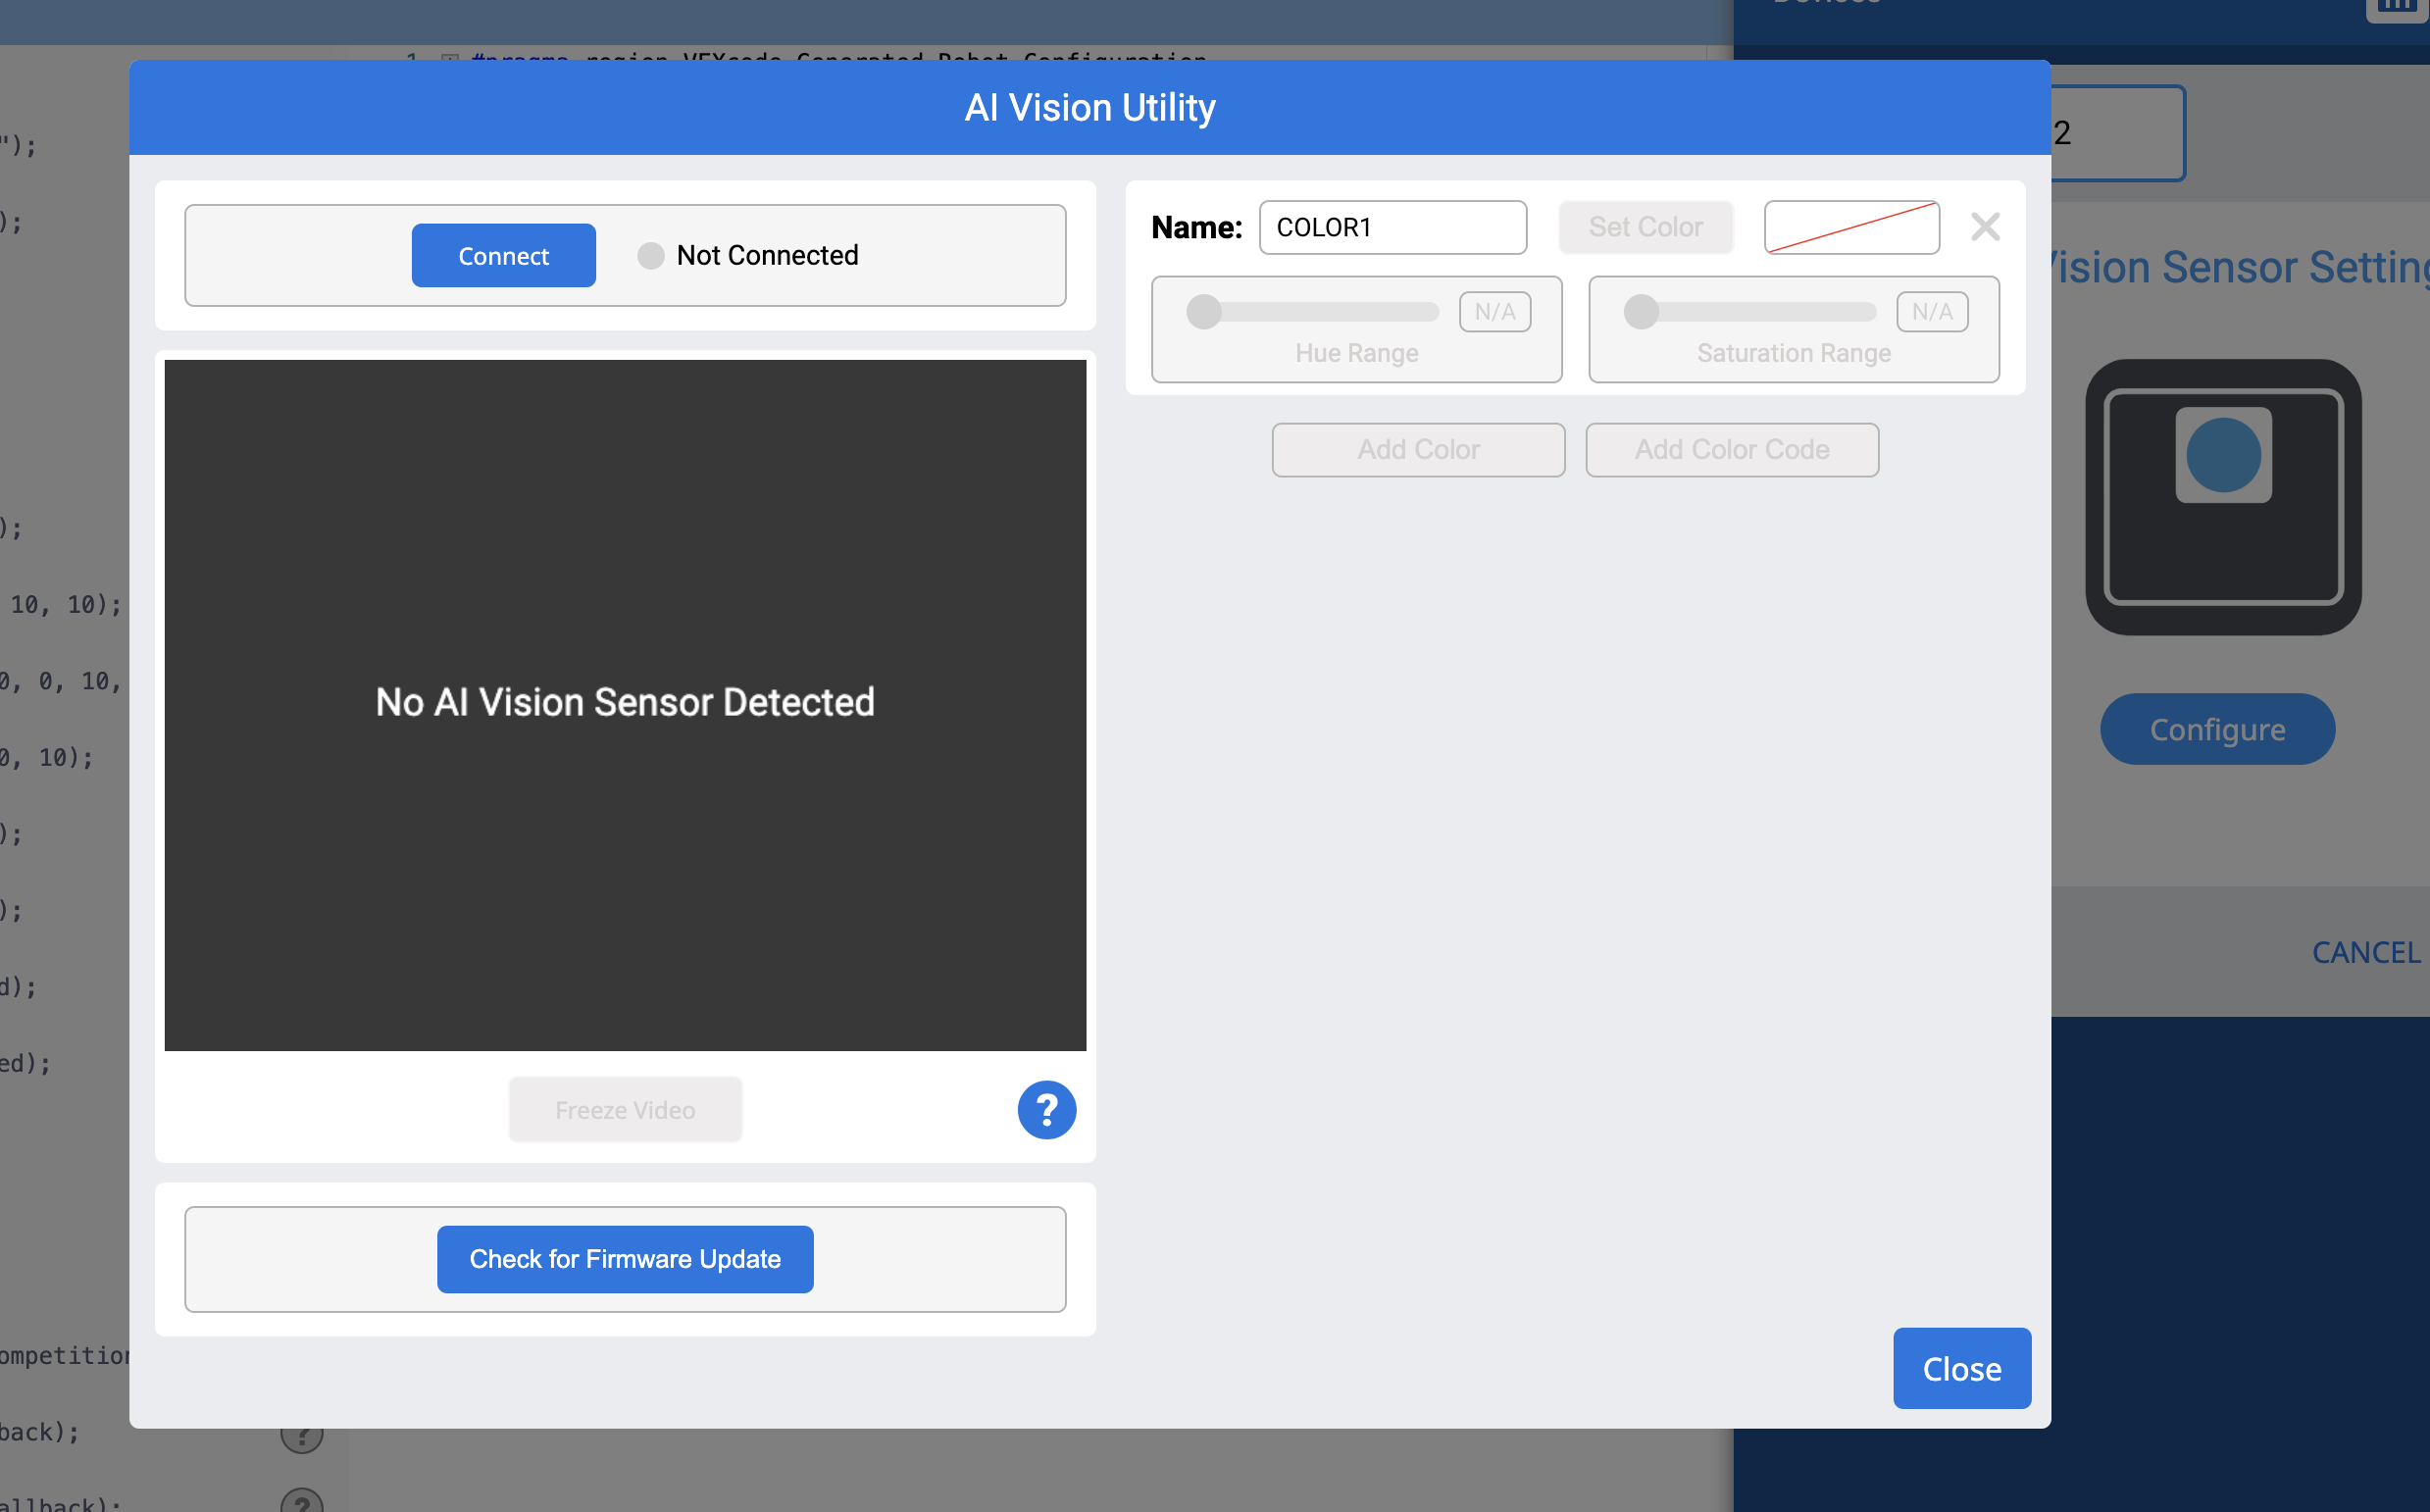
Task: Click the Freeze Video button
Action: pos(625,1110)
